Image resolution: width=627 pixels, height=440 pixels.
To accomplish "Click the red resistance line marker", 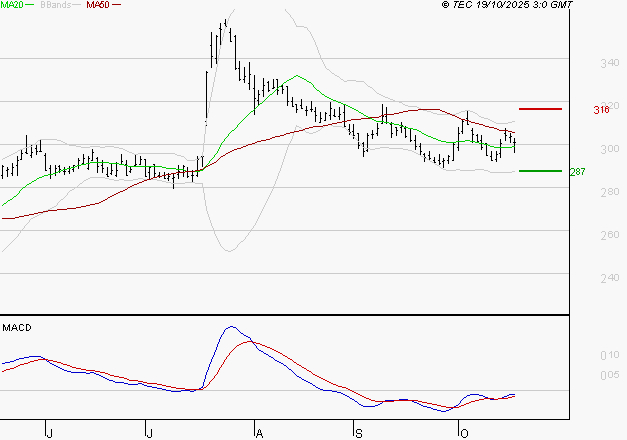I will coord(539,108).
